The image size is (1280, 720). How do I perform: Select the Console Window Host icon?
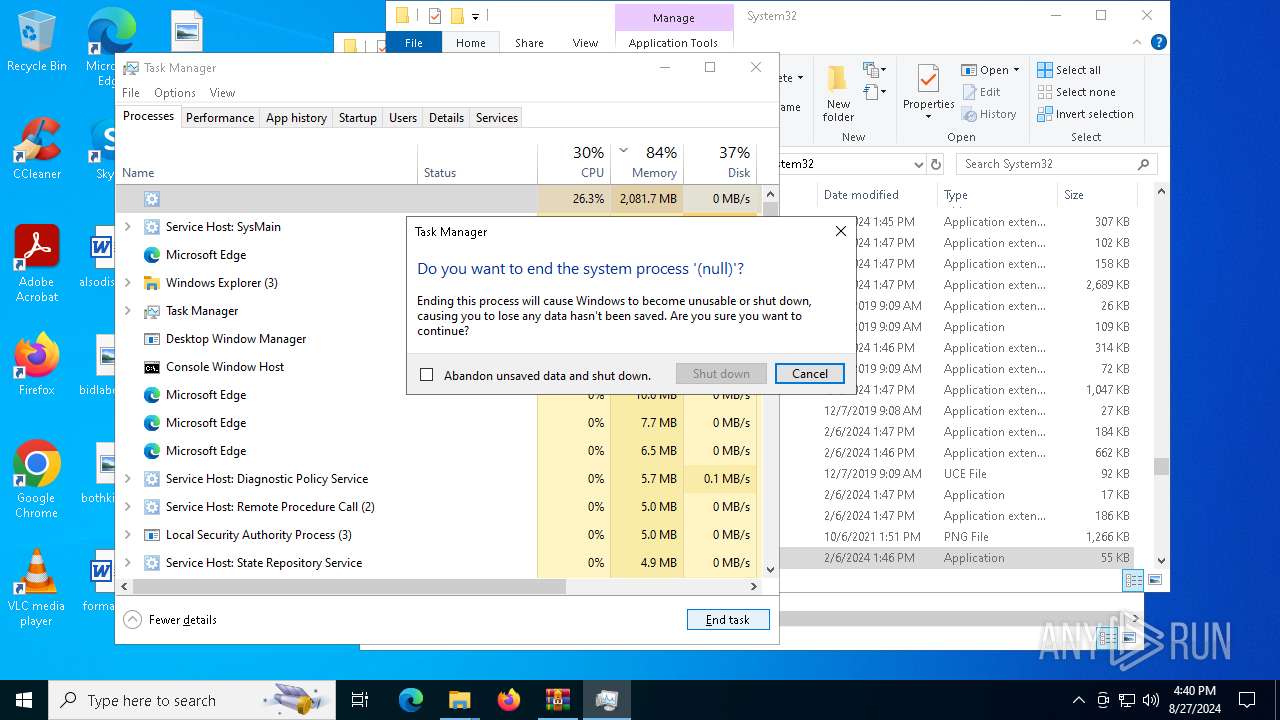coord(152,367)
